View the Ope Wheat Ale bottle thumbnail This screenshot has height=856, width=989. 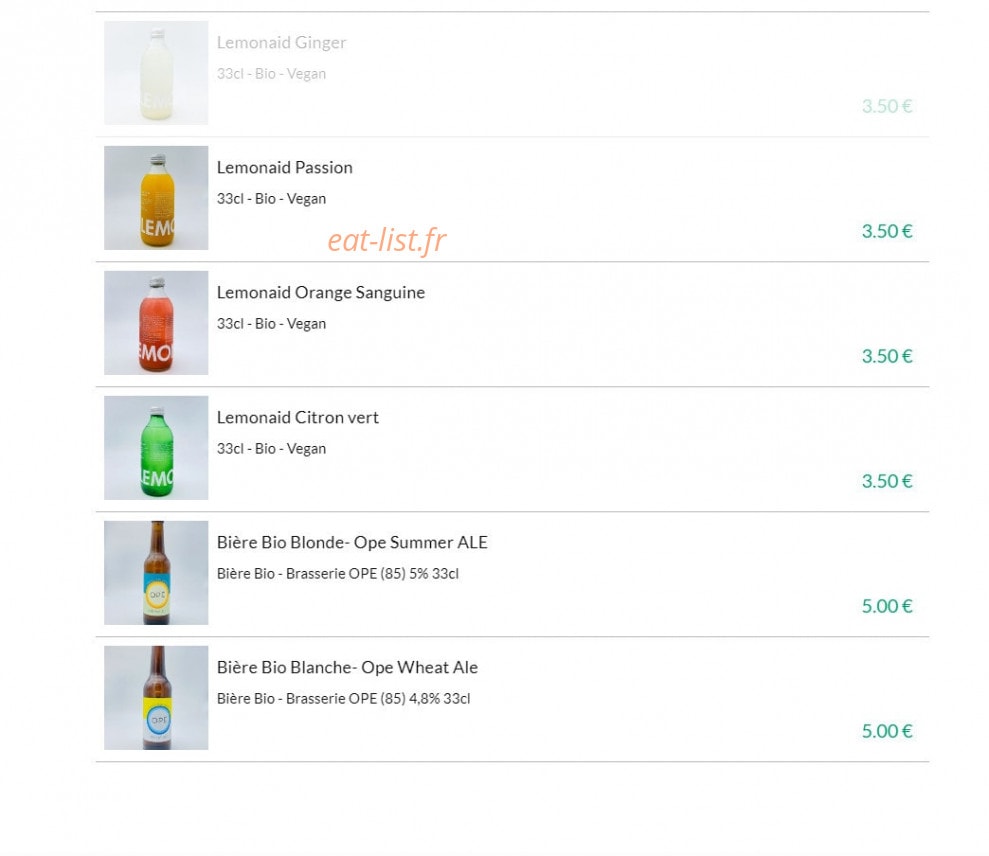[x=156, y=697]
